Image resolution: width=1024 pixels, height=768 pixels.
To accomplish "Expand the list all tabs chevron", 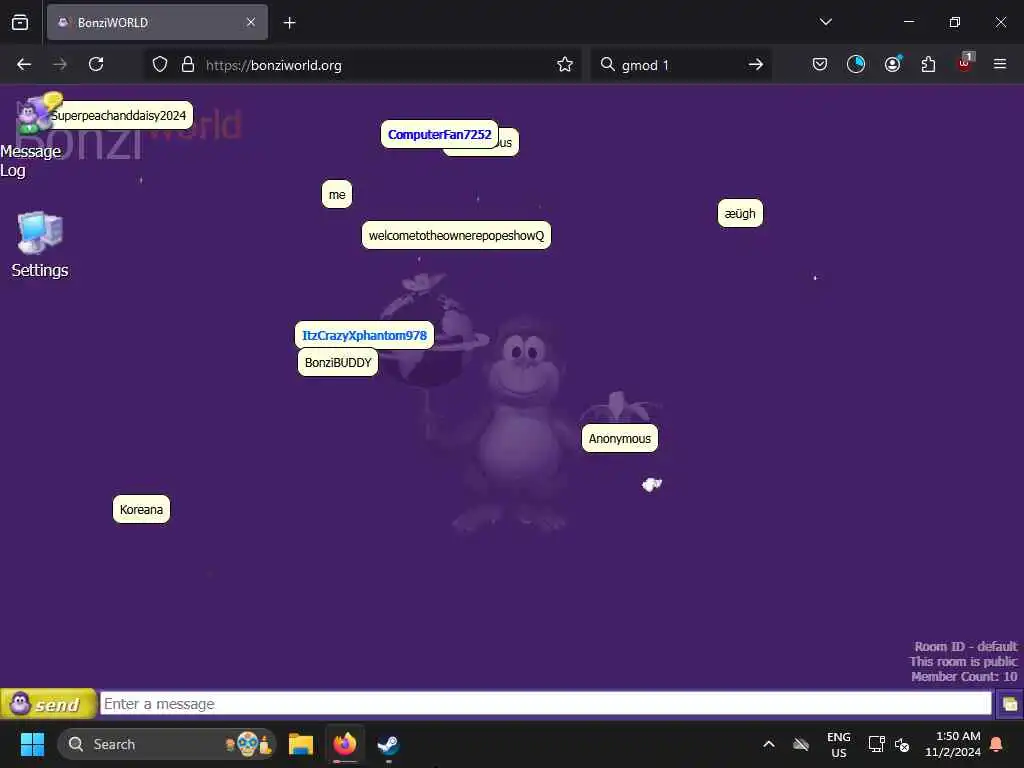I will 825,22.
